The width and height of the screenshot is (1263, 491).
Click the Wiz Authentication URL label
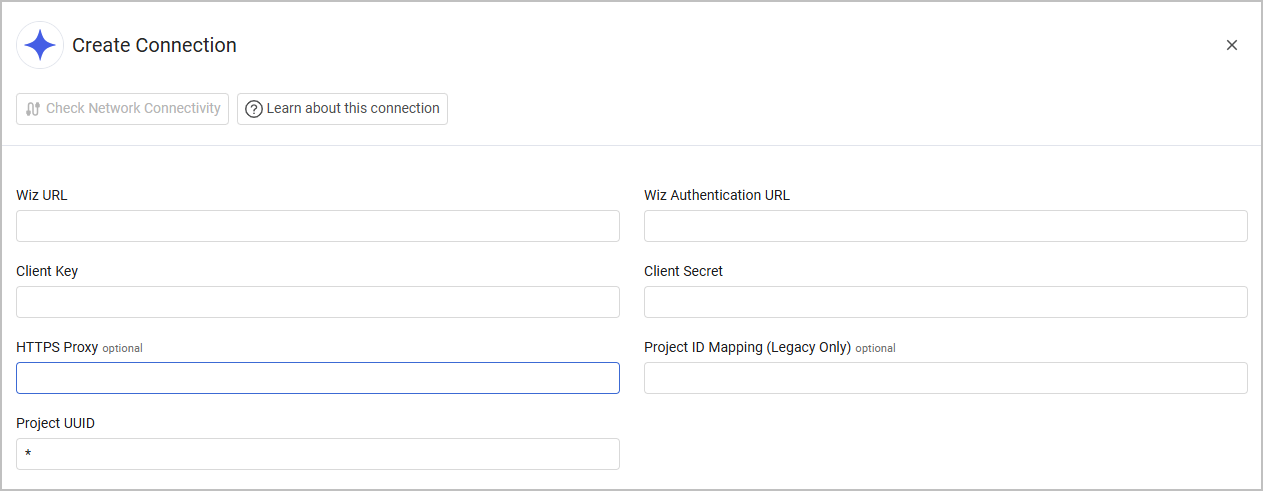716,195
